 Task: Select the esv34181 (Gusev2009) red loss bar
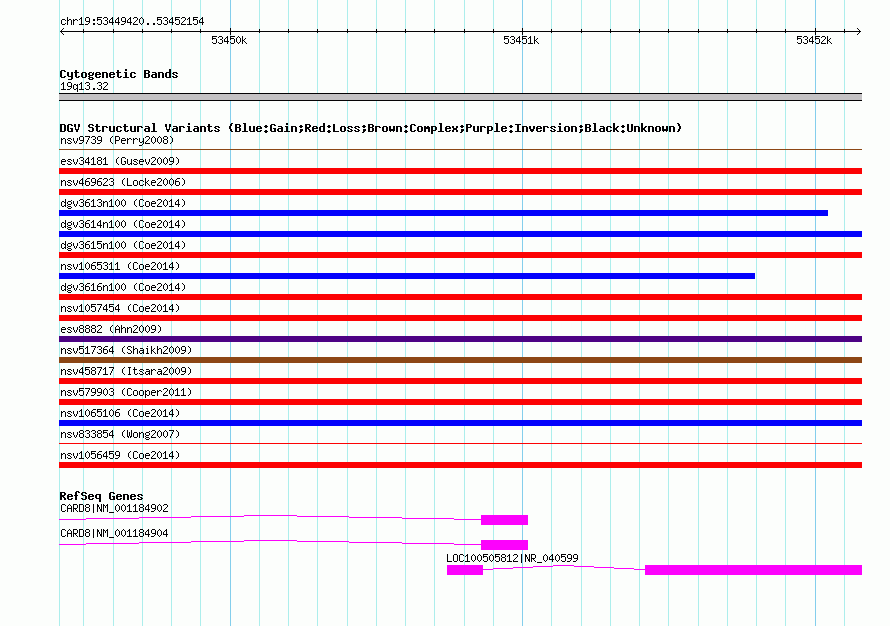coord(460,171)
